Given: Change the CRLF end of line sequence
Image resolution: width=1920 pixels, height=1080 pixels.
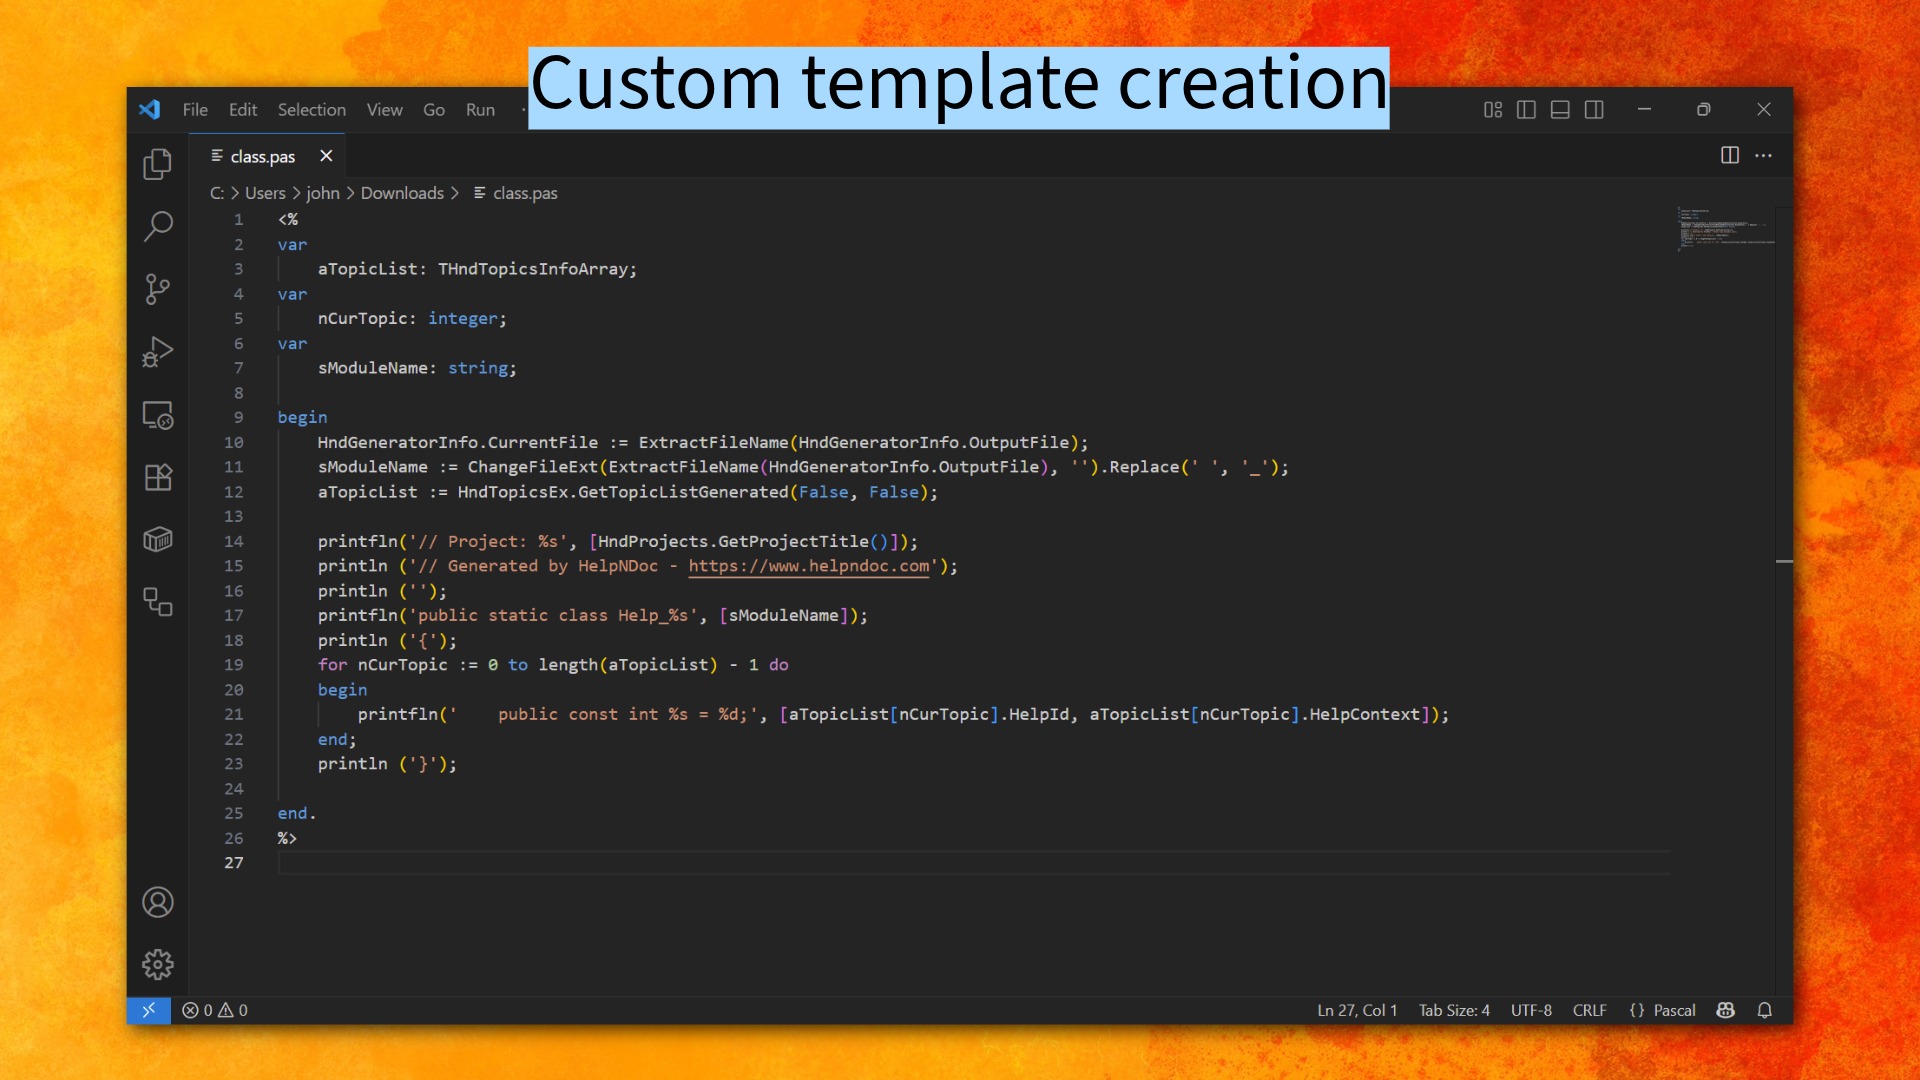Looking at the screenshot, I should [1589, 1010].
